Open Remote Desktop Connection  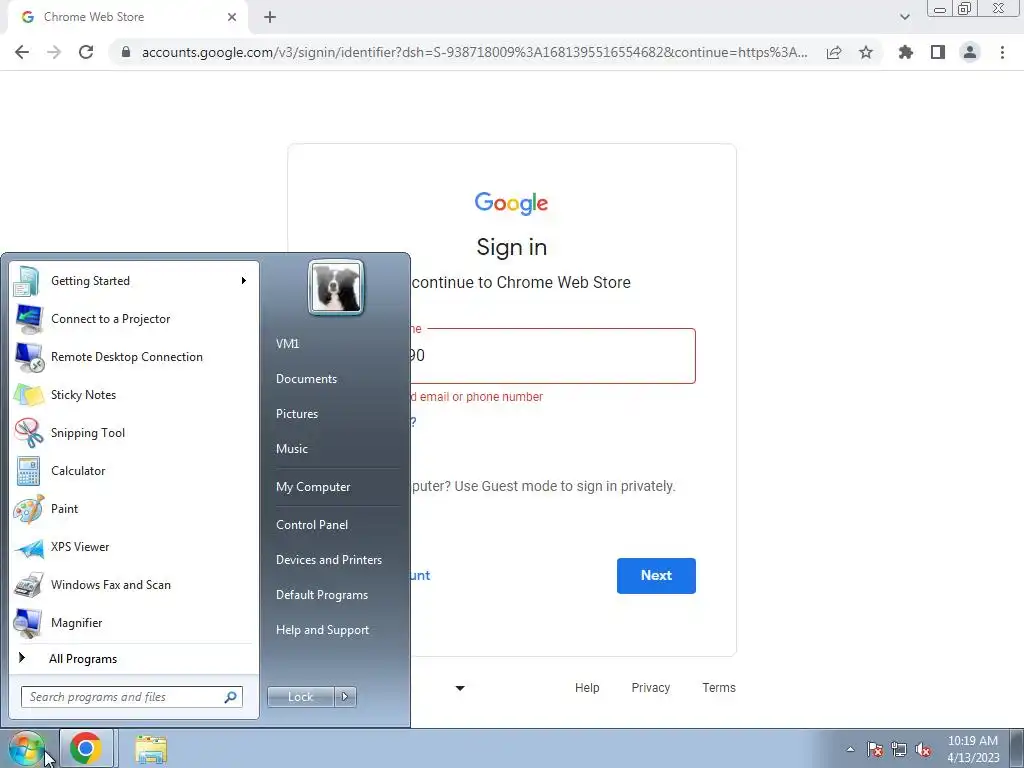pos(133,357)
